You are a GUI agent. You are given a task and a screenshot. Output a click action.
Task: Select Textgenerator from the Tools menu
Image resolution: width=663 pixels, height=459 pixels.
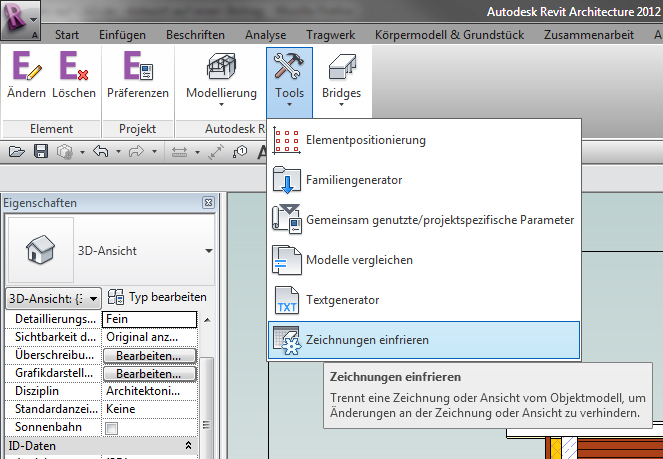click(x=424, y=300)
